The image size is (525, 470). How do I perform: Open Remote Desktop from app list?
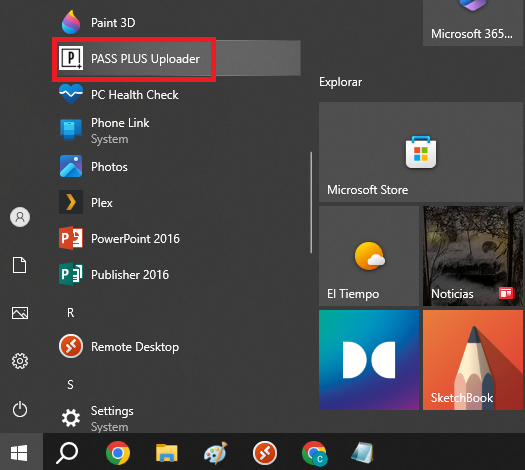(177, 346)
